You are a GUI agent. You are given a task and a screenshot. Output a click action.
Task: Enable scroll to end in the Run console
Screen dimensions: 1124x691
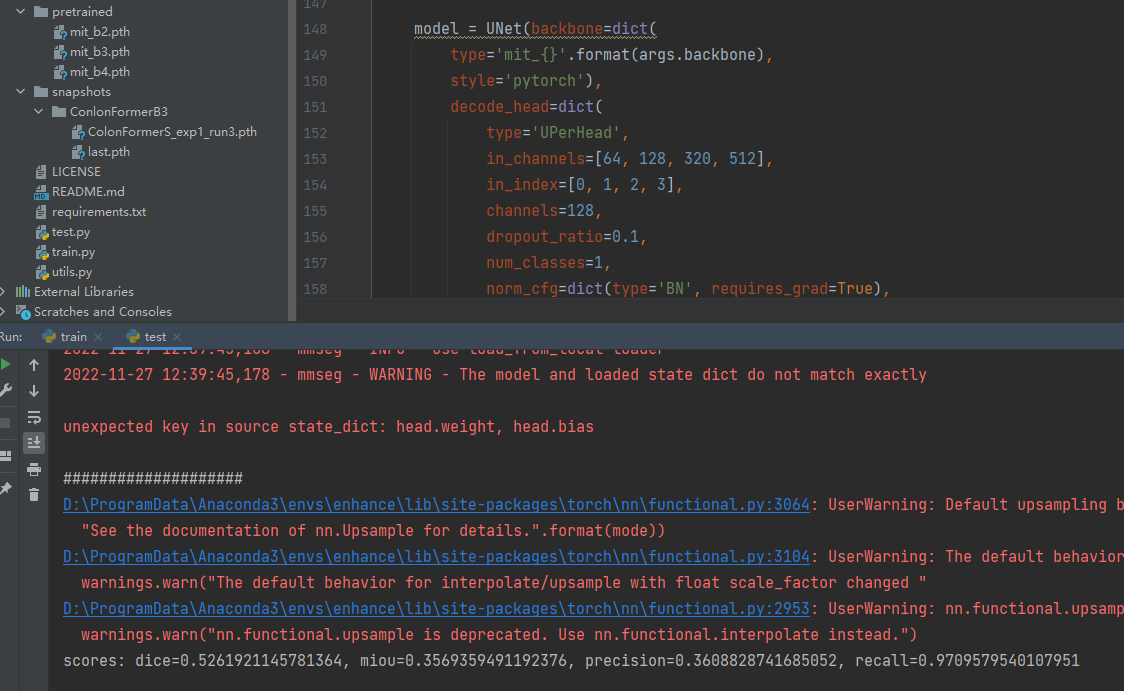pos(33,442)
